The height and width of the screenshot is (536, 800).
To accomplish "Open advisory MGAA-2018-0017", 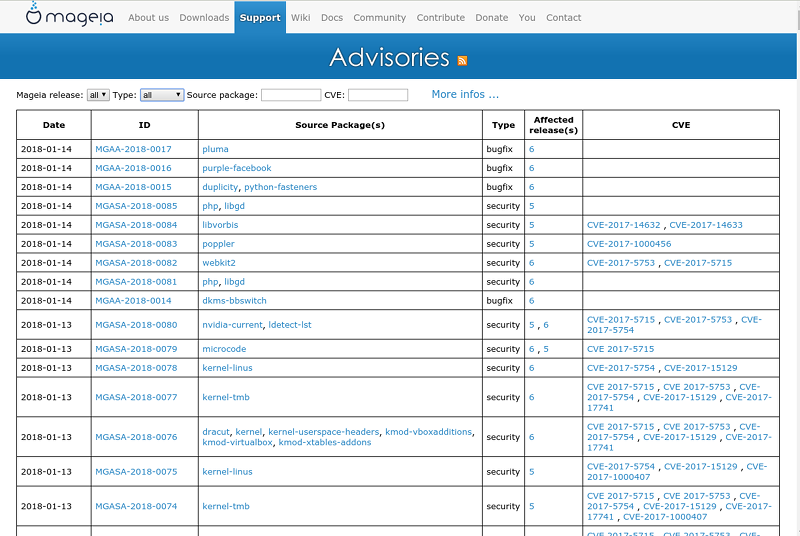I will 133,149.
